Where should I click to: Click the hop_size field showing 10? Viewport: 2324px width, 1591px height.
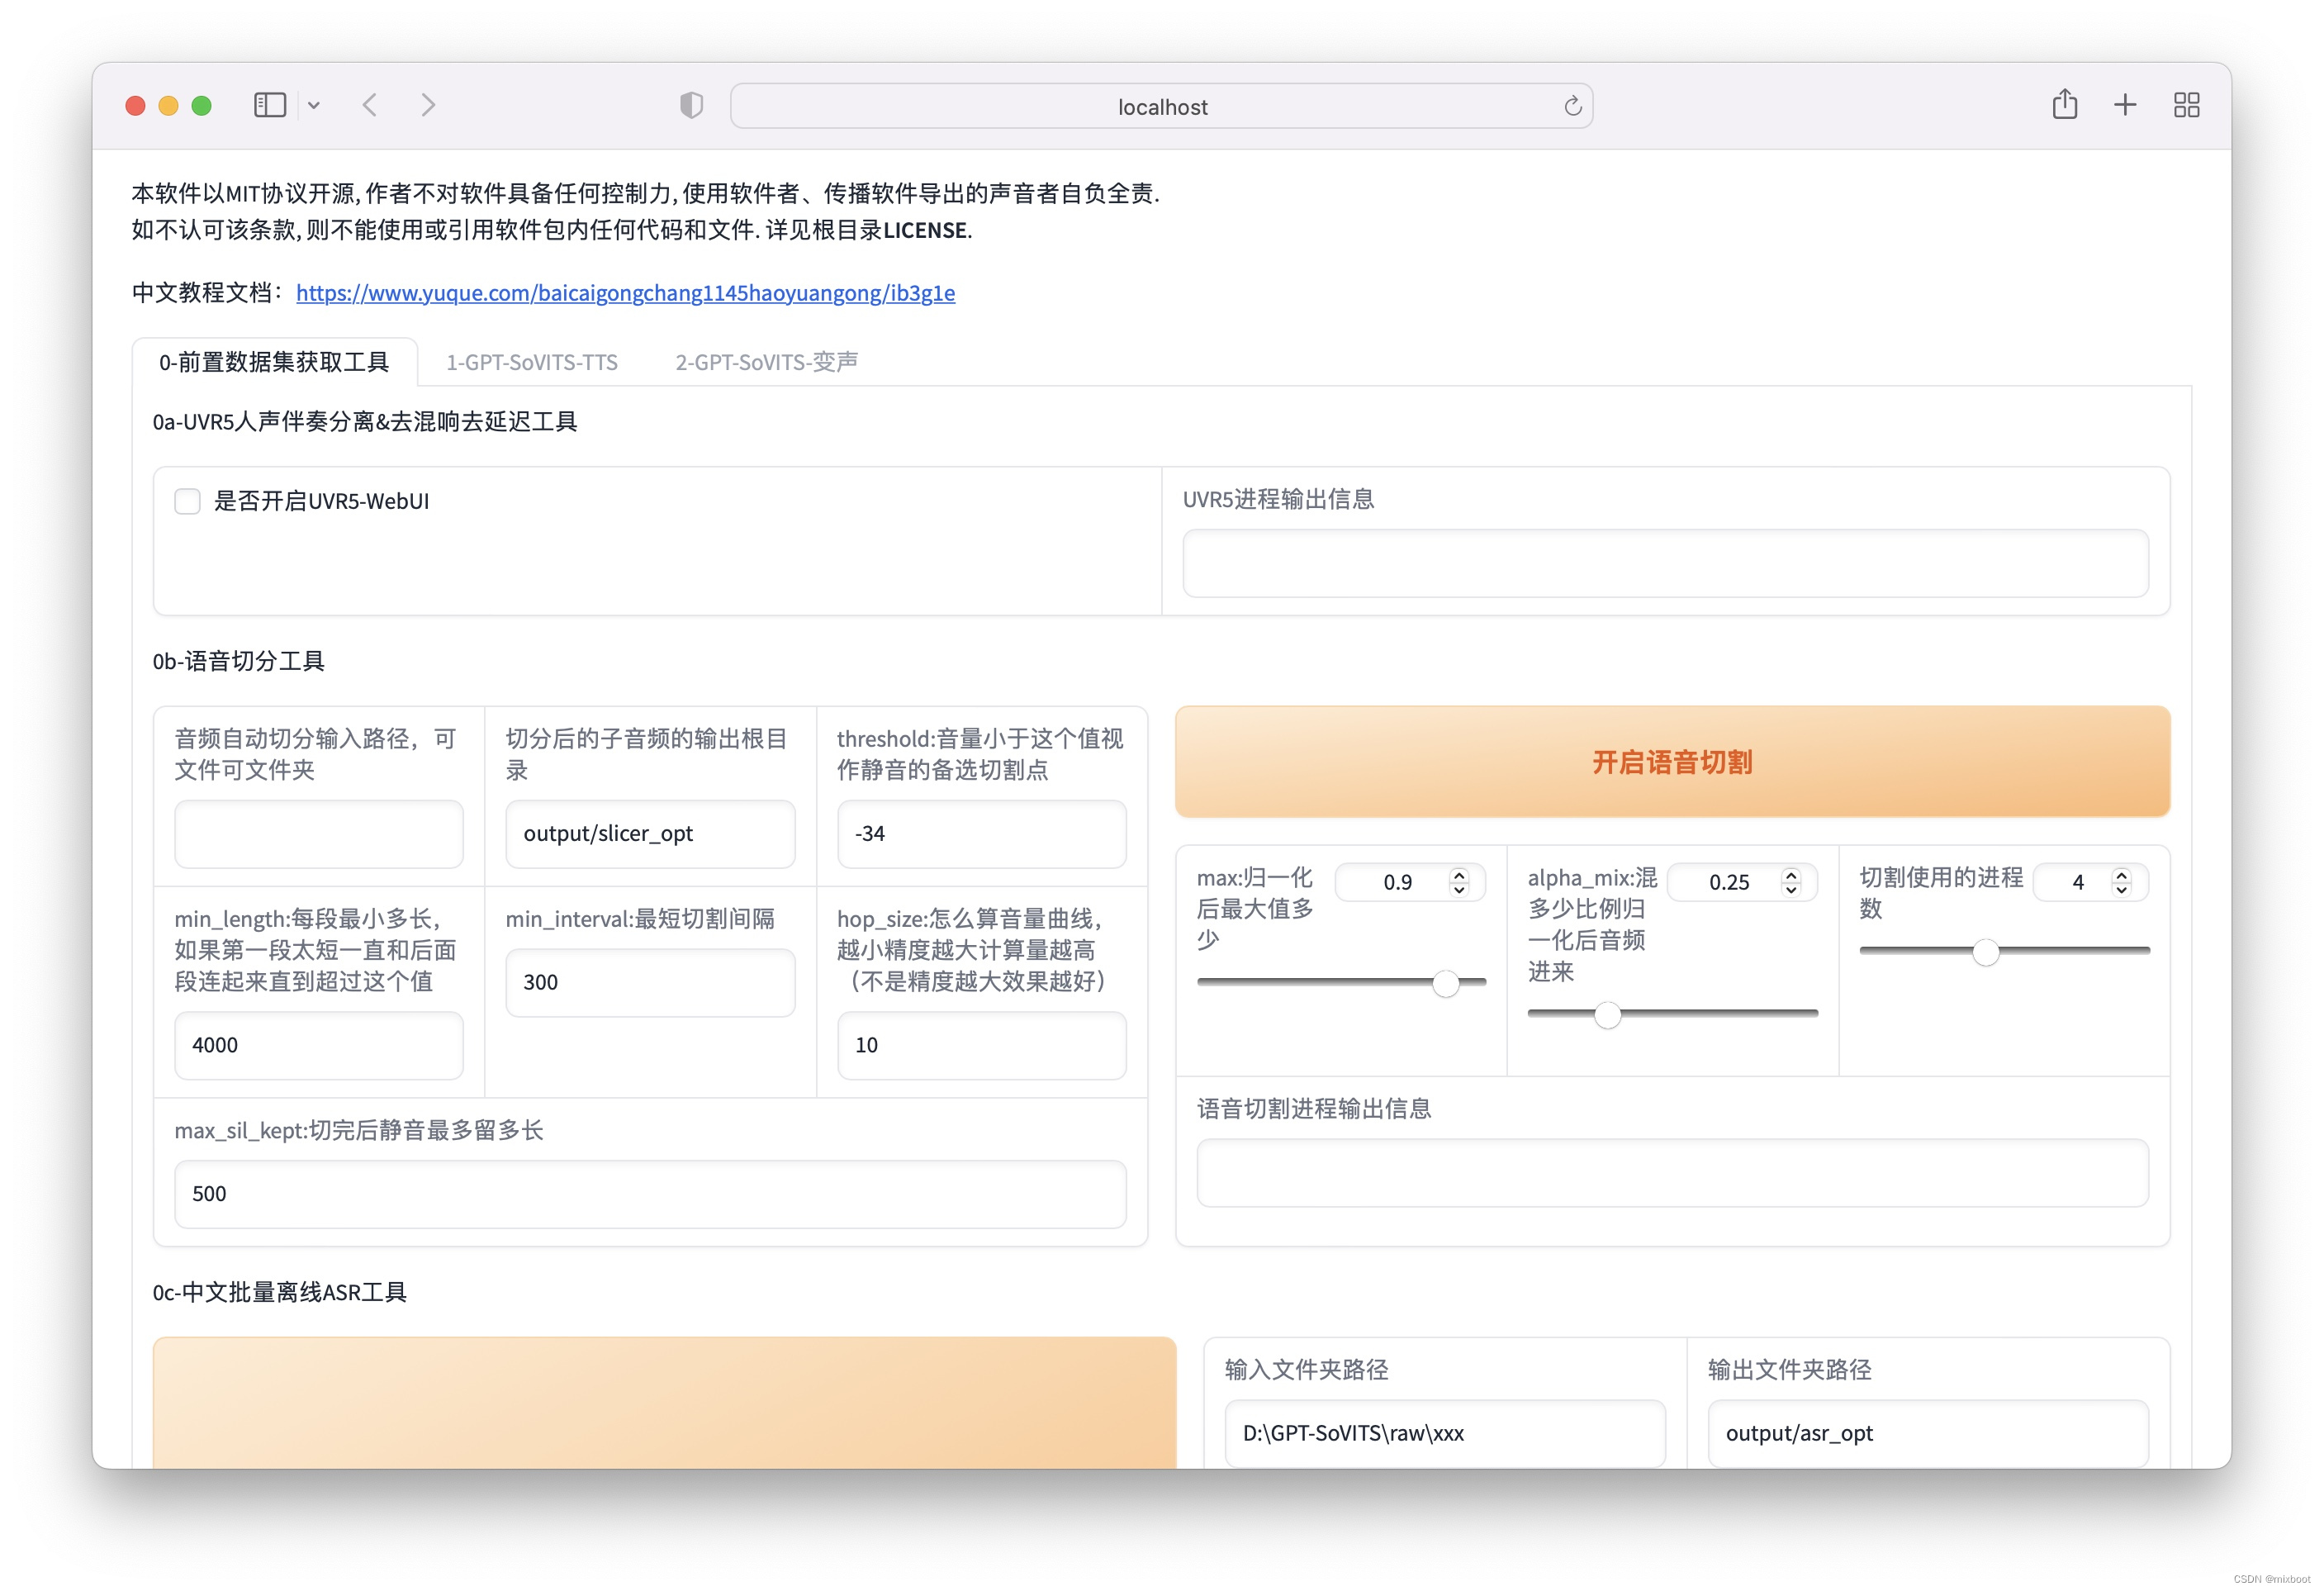[x=981, y=1045]
